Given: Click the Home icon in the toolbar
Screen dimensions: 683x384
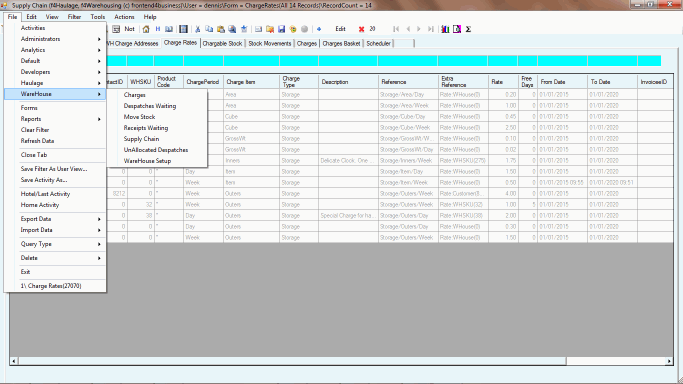Looking at the screenshot, I should (x=146, y=29).
